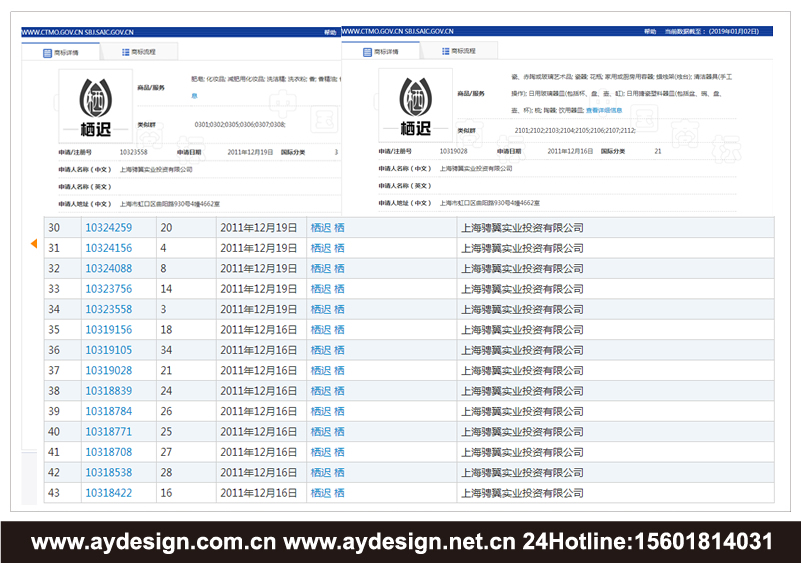Open registration number 10319105
This screenshot has width=801, height=563.
point(108,350)
